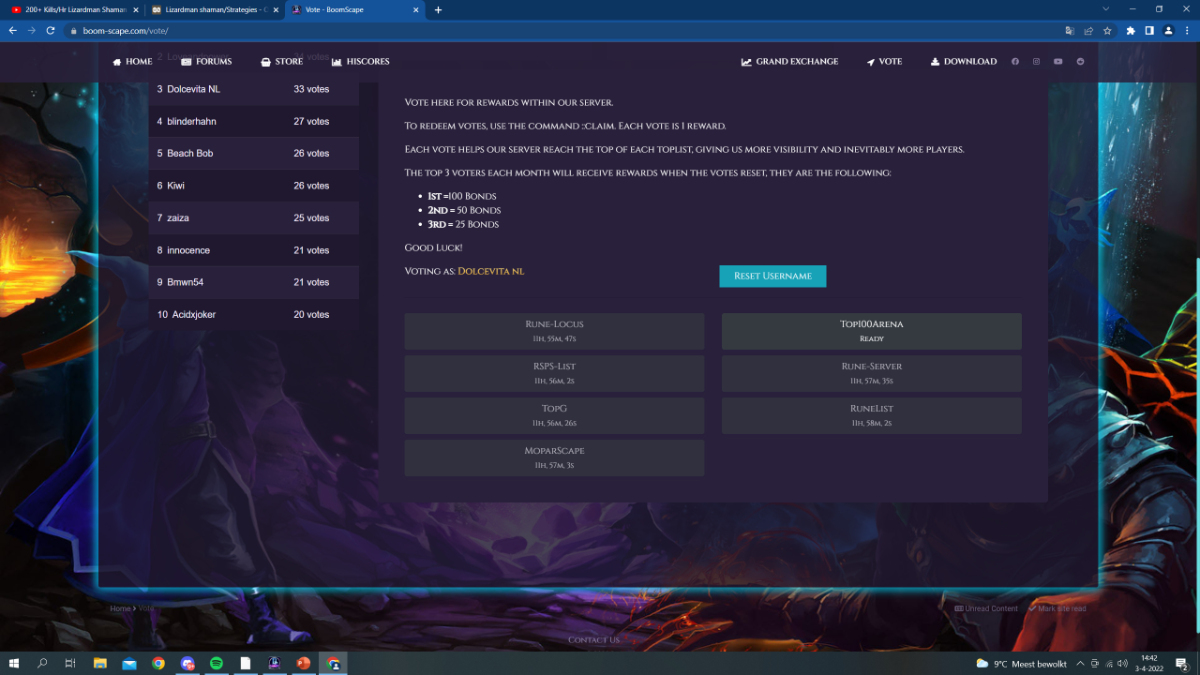Click Mark site read link

click(1057, 608)
